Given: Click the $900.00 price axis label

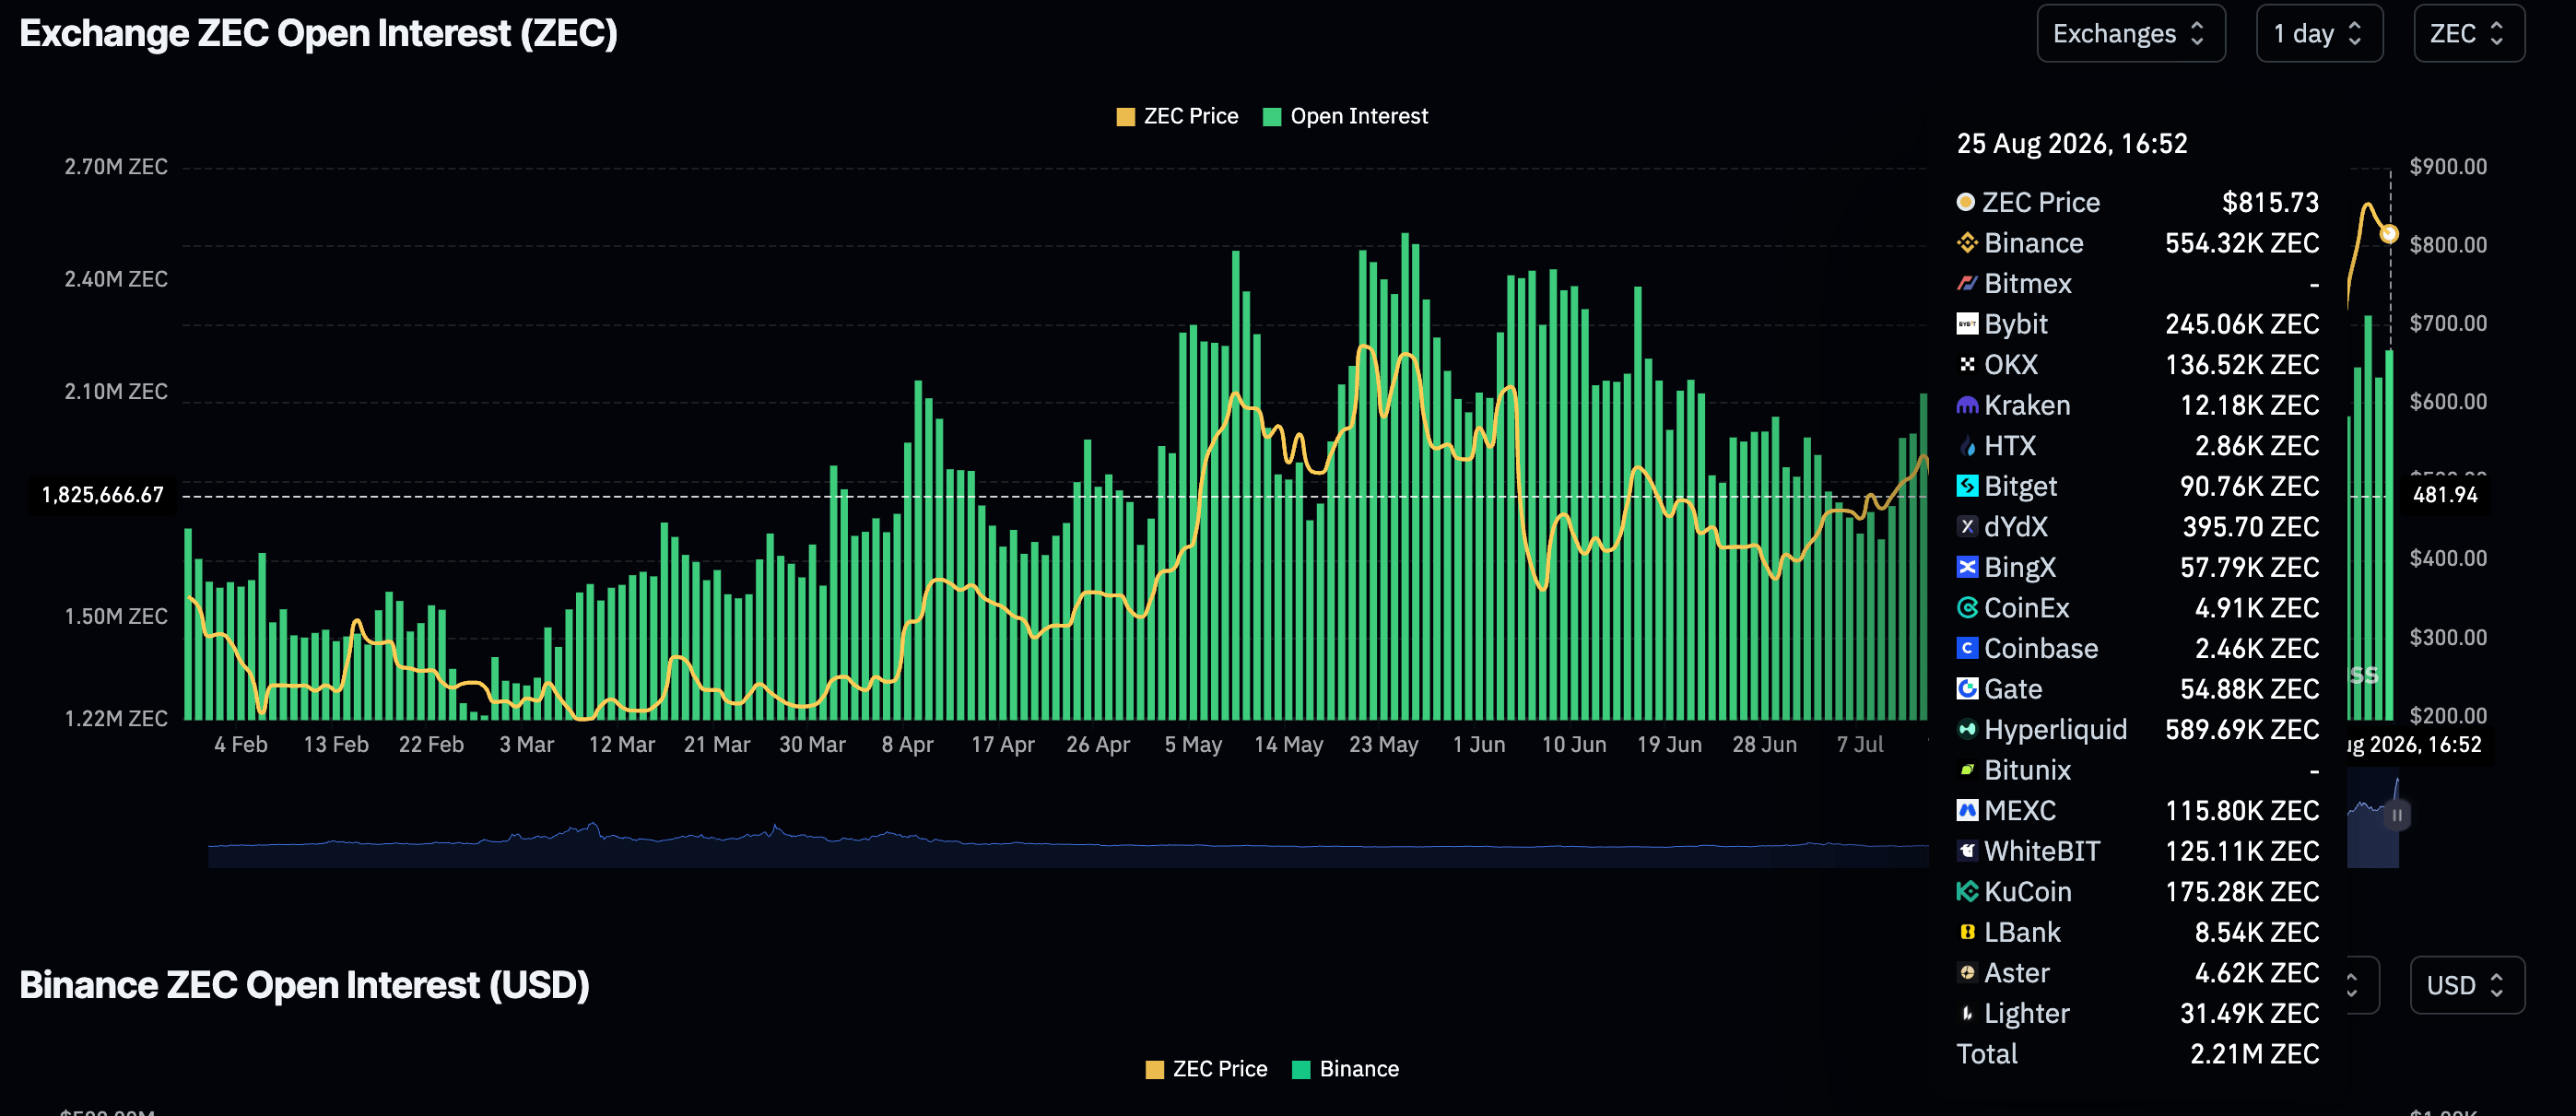Looking at the screenshot, I should point(2448,167).
